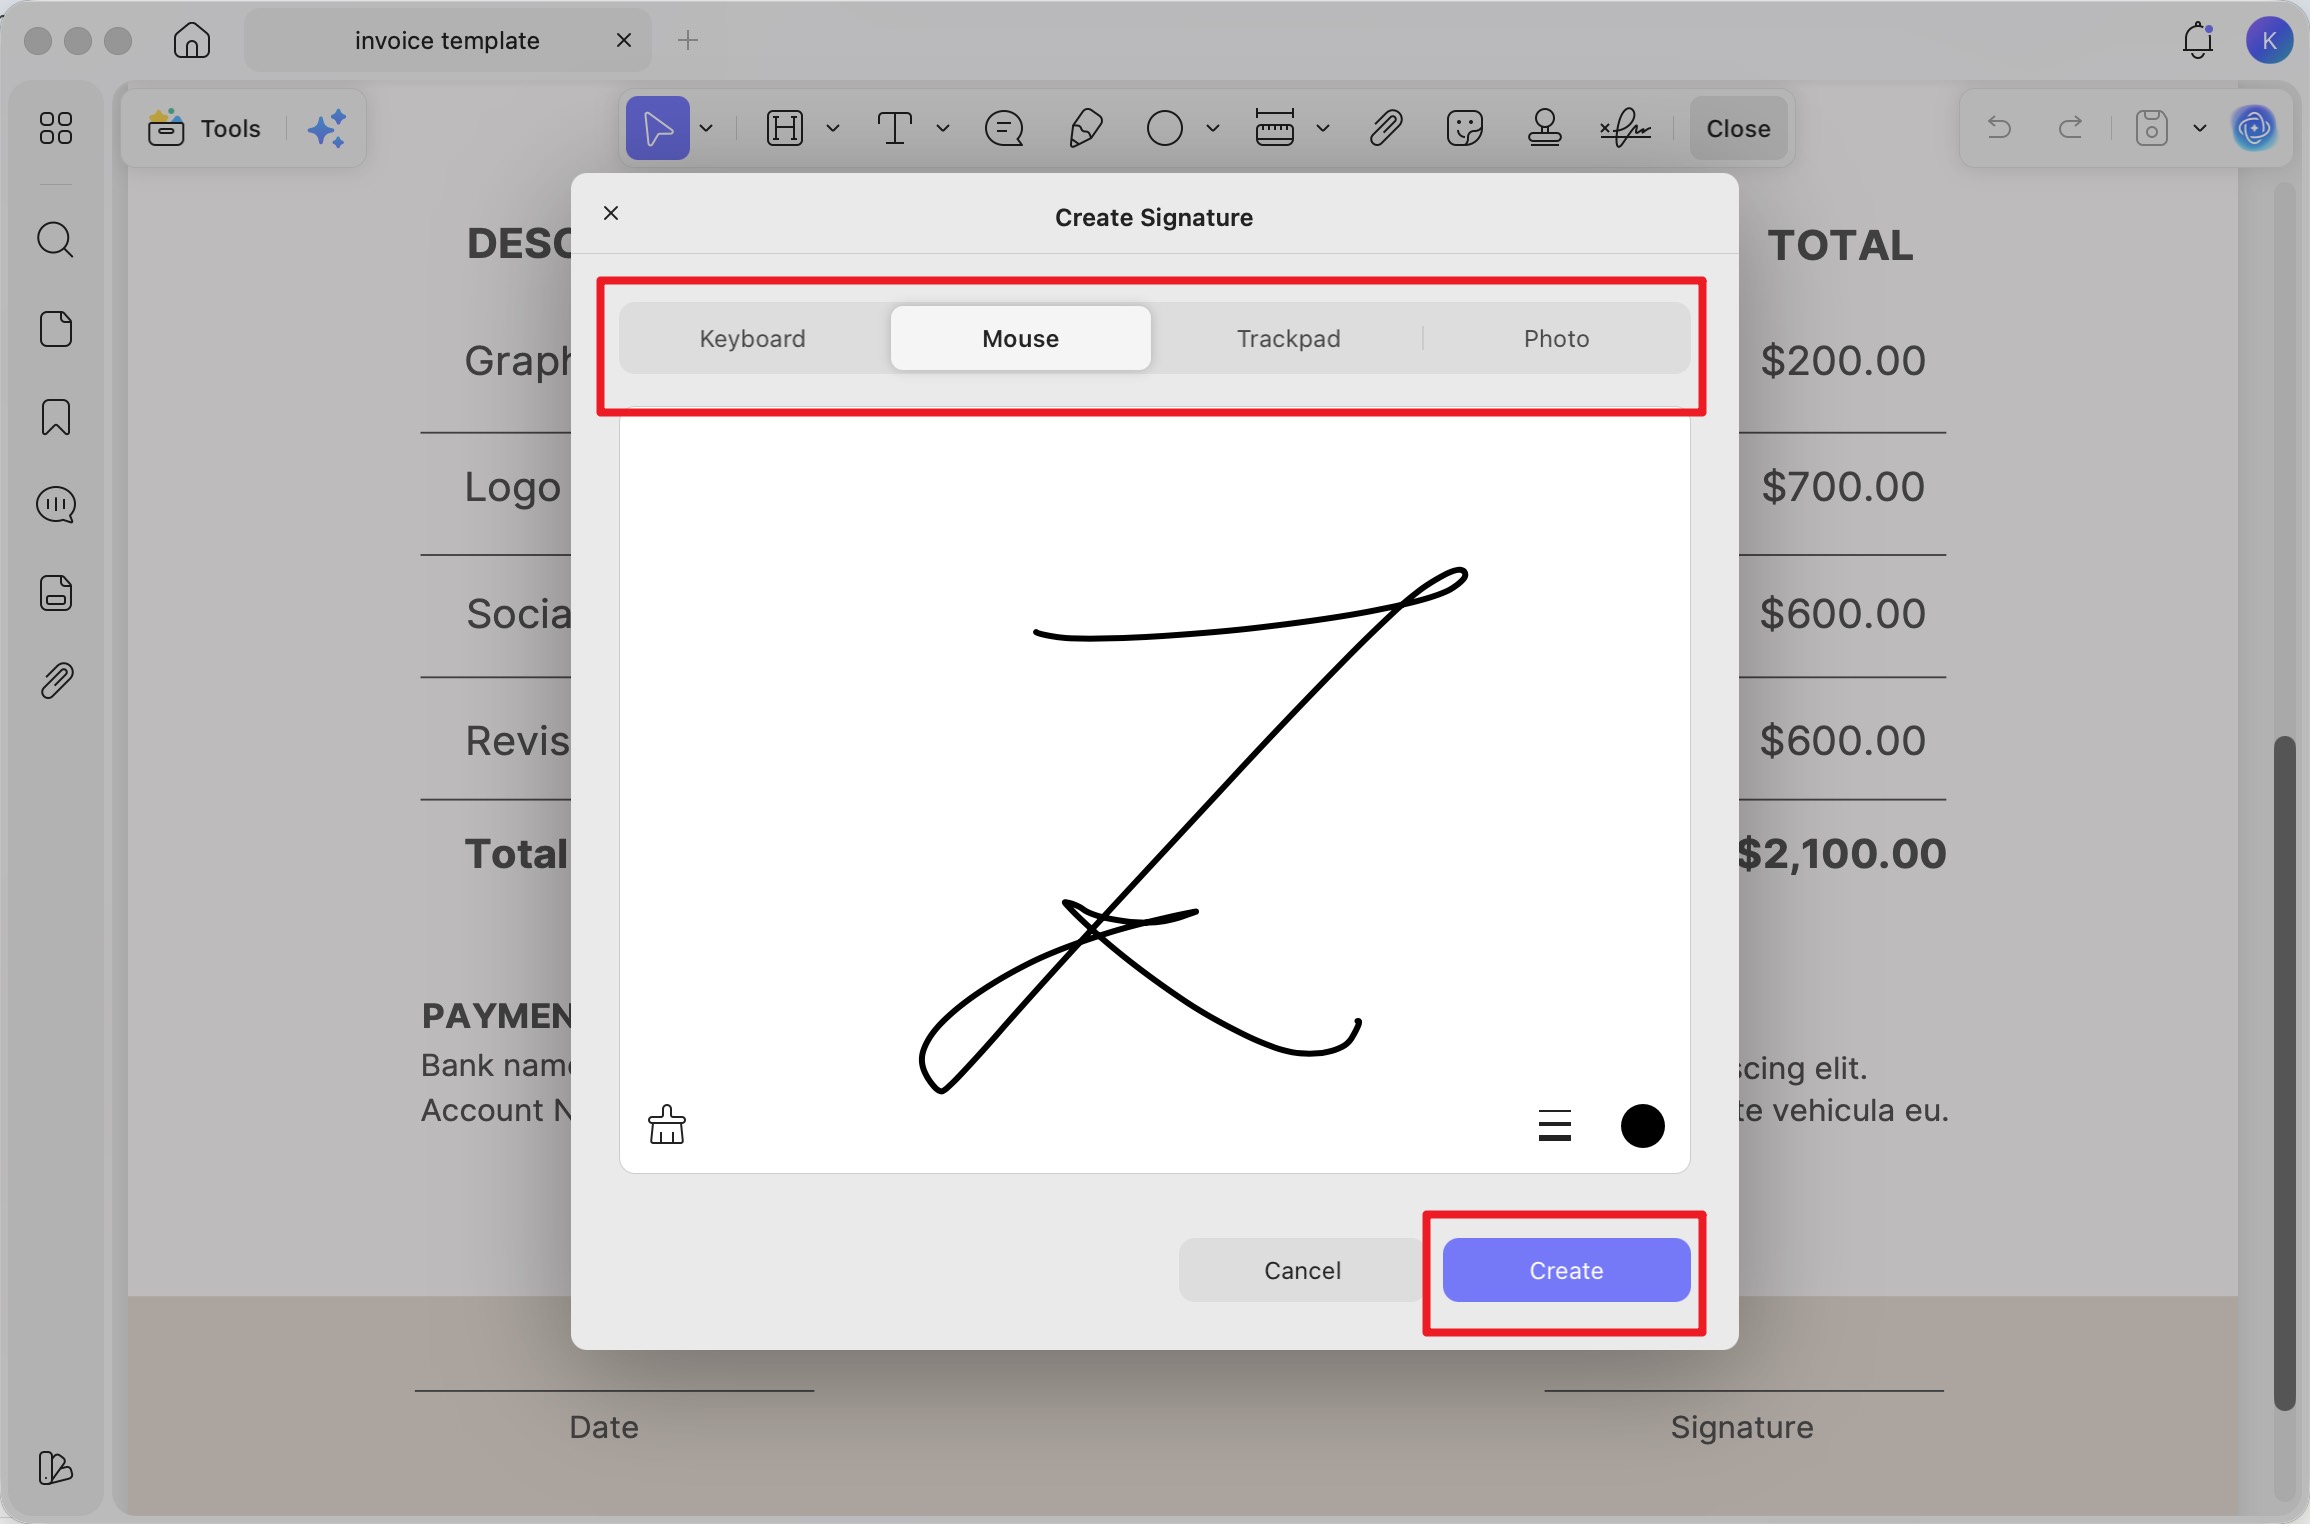This screenshot has width=2310, height=1524.
Task: Open the AI assistant swirl icon
Action: (x=2254, y=128)
